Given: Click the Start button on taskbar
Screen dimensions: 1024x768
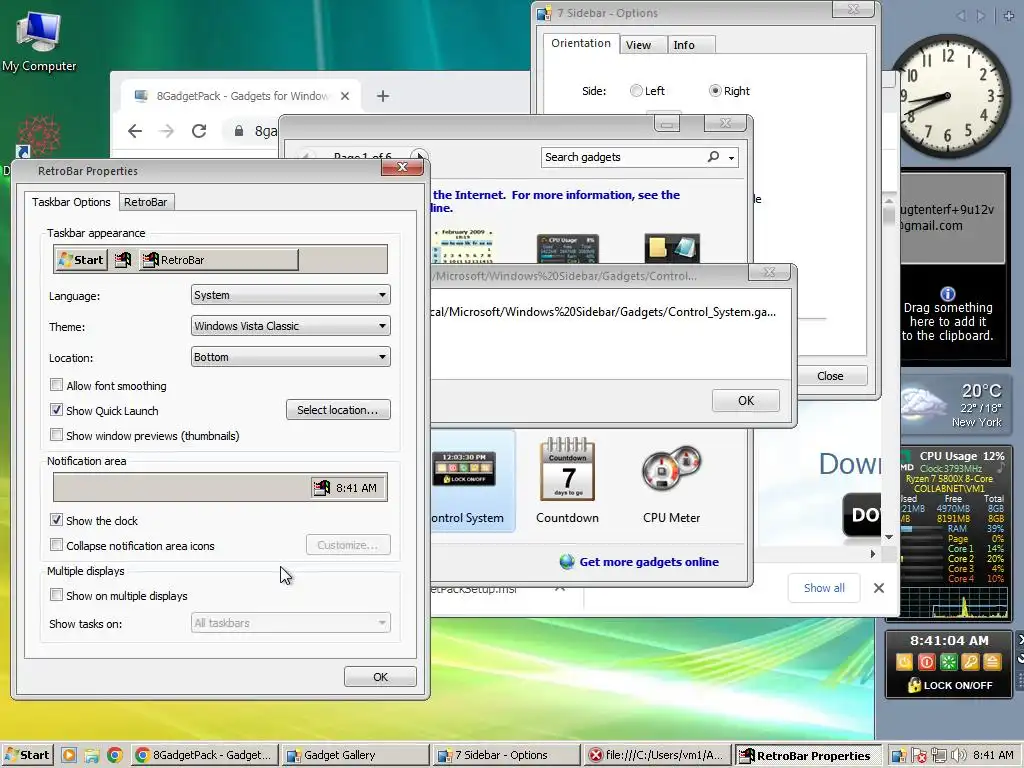Looking at the screenshot, I should 27,756.
